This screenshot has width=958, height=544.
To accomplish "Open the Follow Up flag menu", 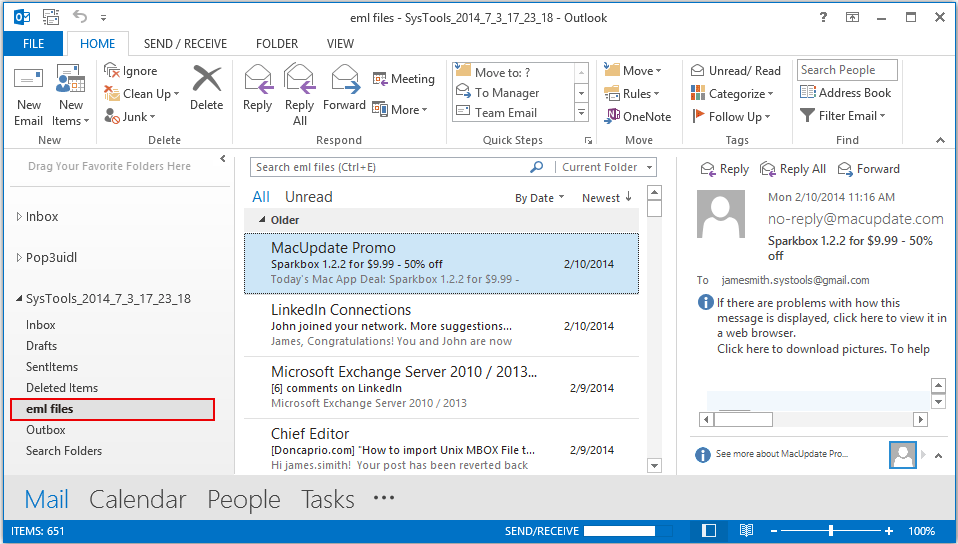I will (x=731, y=116).
